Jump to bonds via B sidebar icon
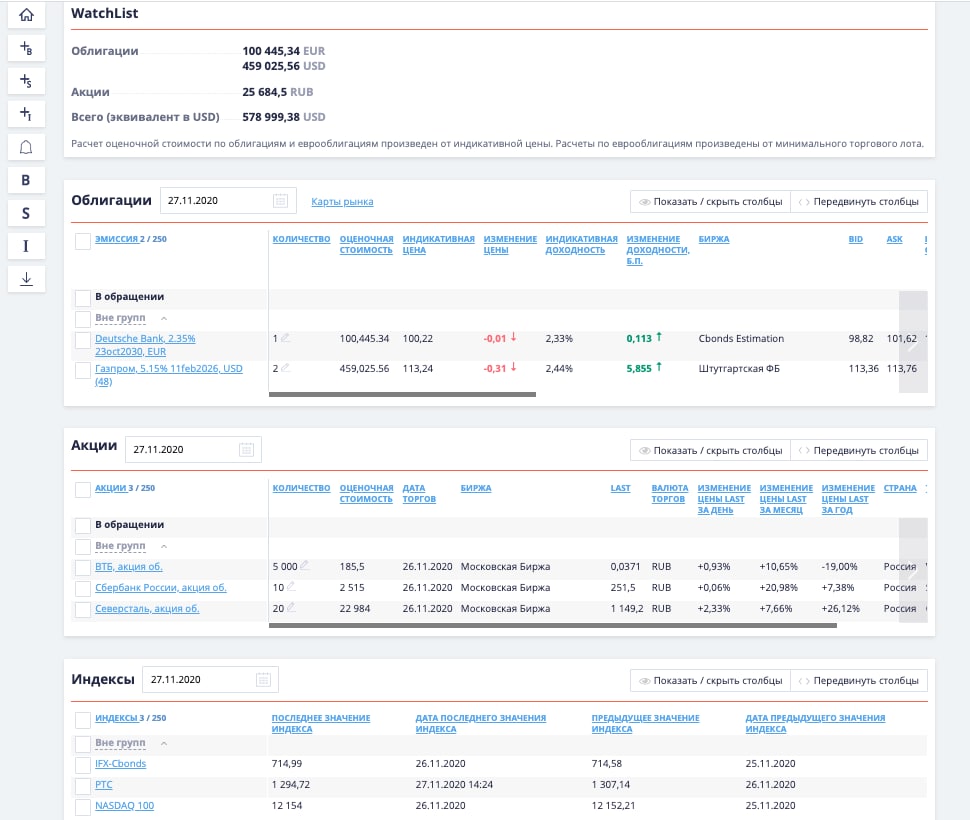This screenshot has height=820, width=970. [26, 180]
